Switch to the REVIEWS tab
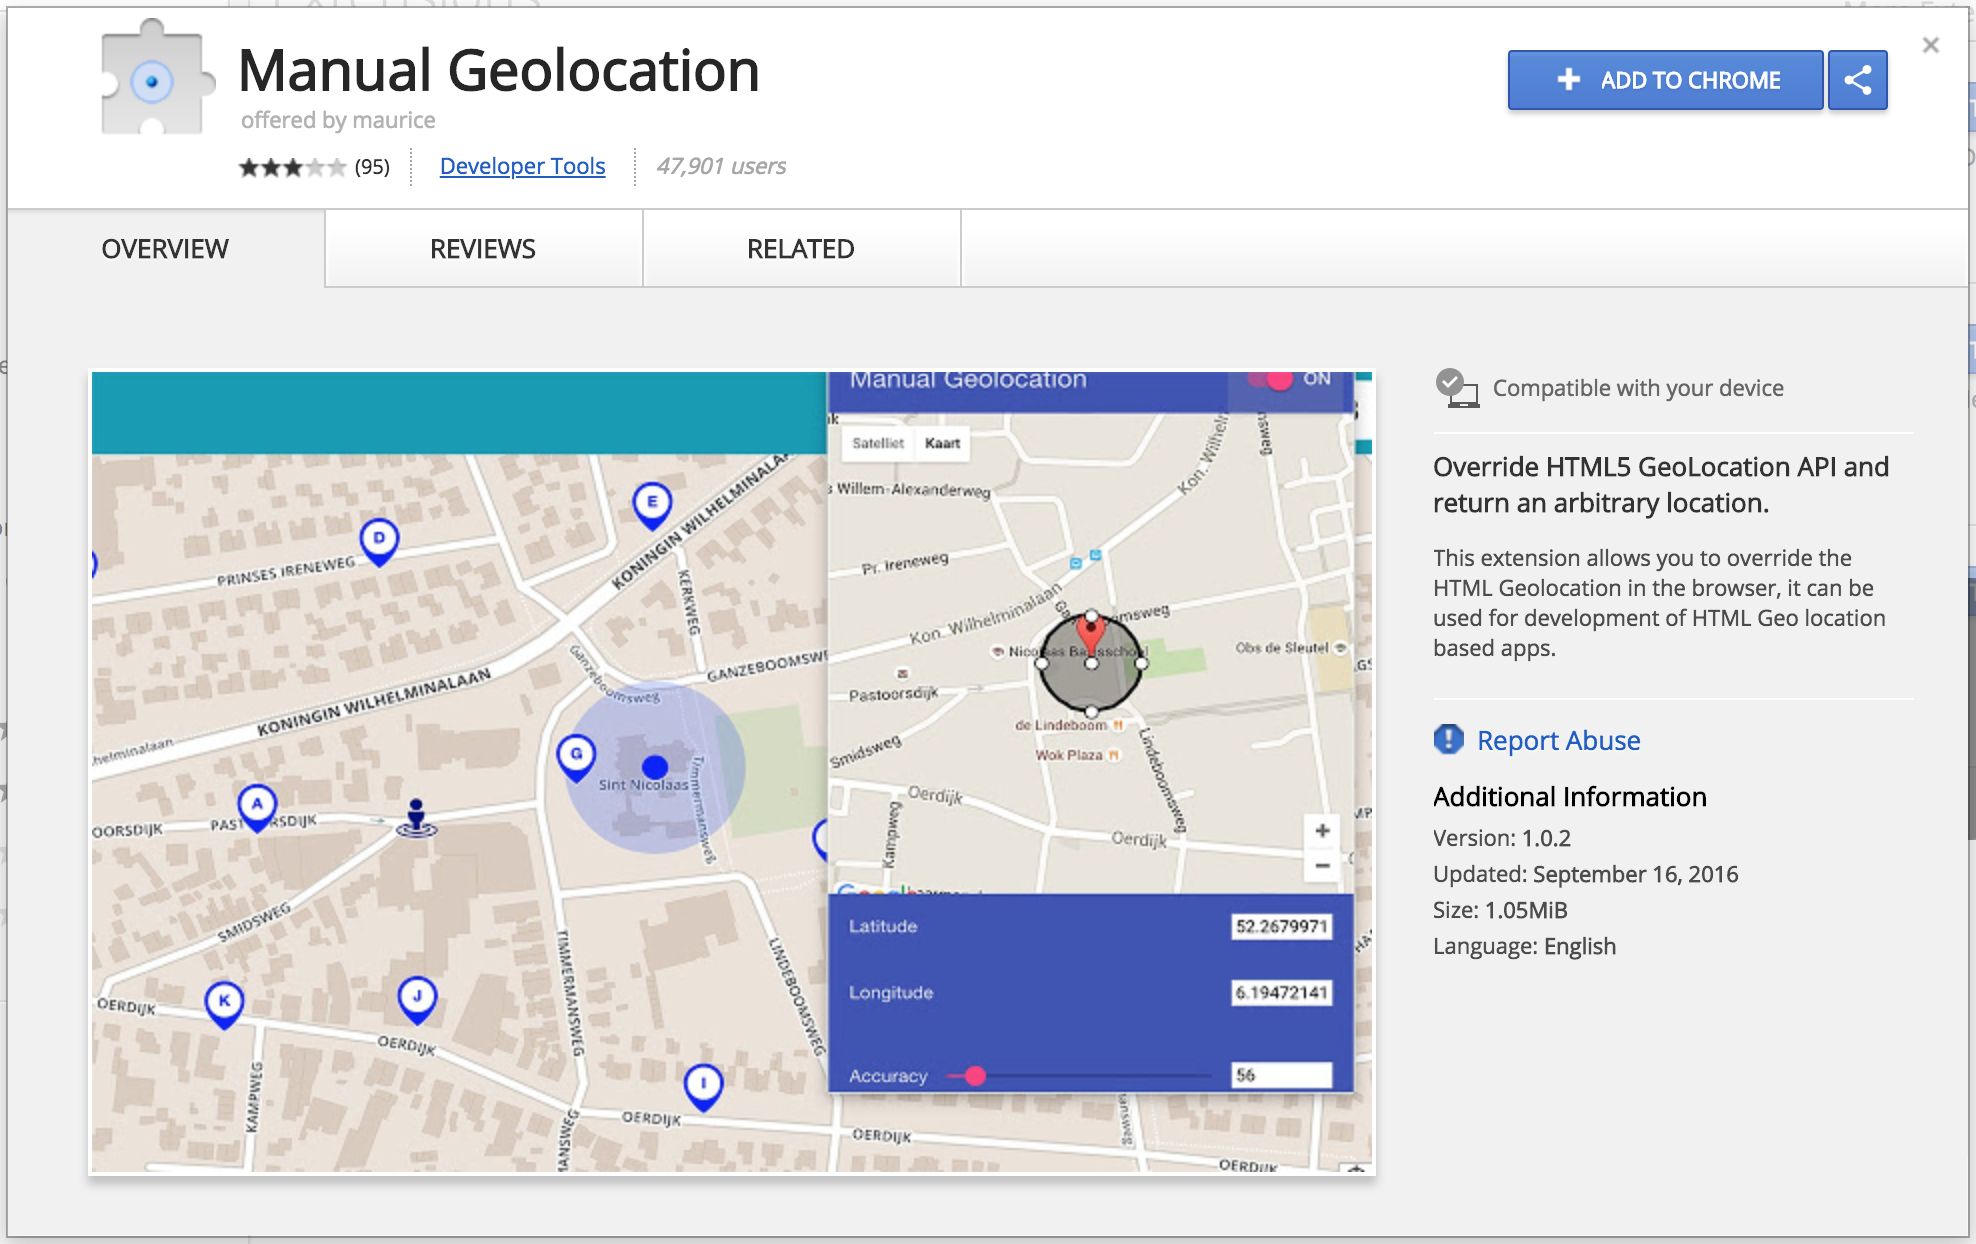The width and height of the screenshot is (1976, 1244). click(x=483, y=249)
